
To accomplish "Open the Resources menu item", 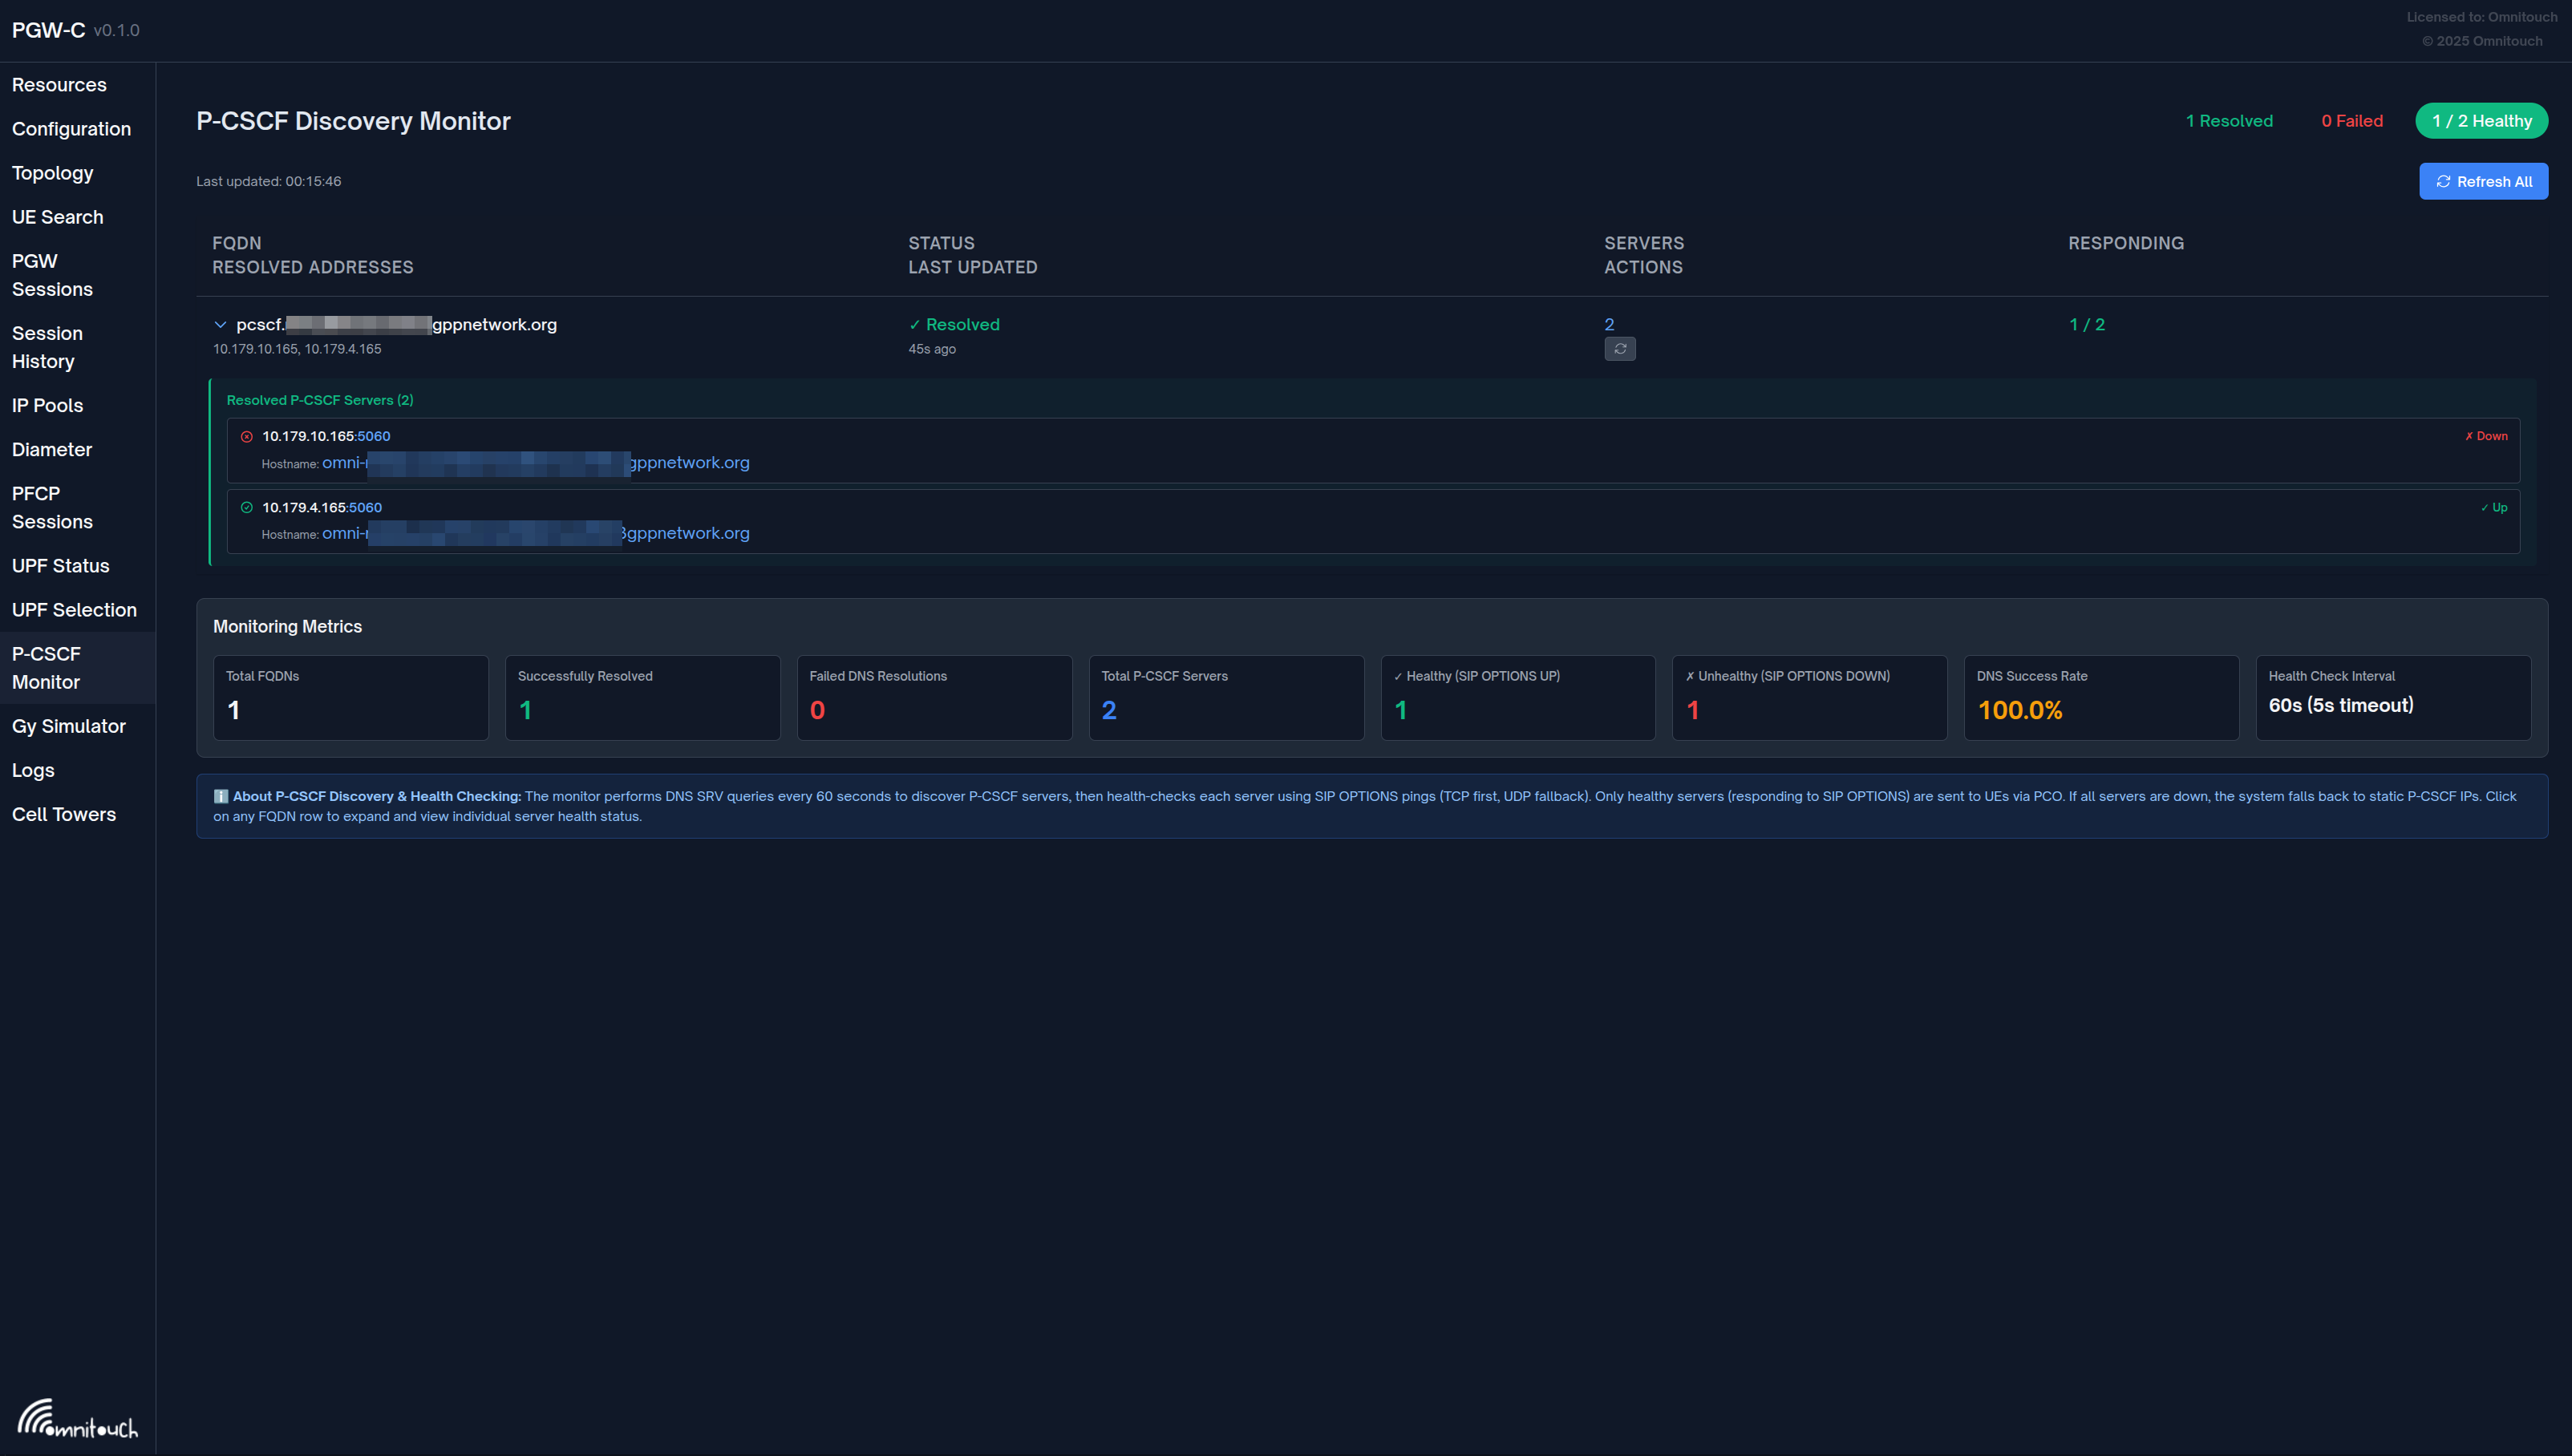I will (x=59, y=85).
